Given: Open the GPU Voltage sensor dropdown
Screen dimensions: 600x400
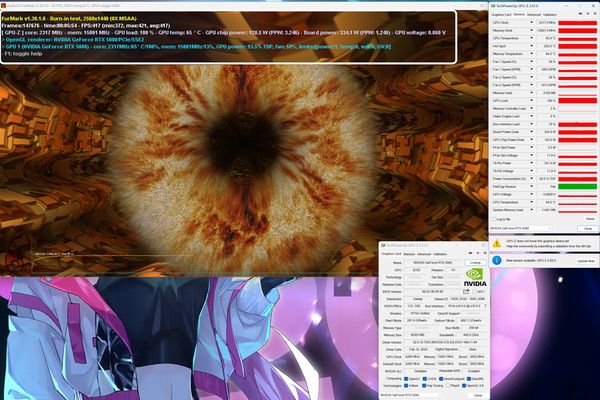Looking at the screenshot, I should [x=531, y=194].
